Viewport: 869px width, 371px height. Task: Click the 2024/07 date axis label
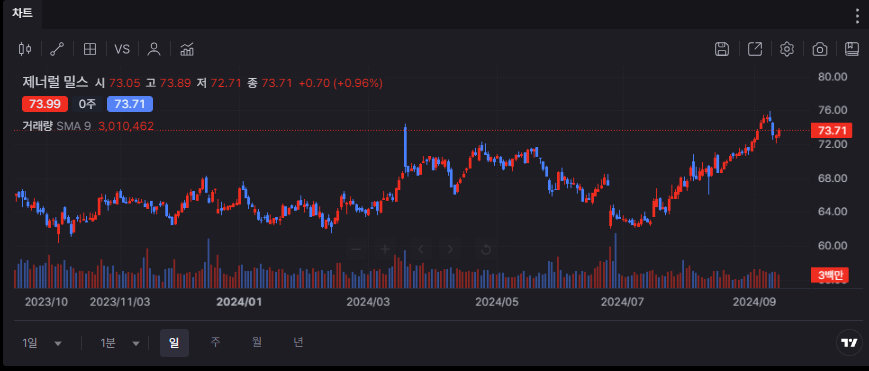622,302
